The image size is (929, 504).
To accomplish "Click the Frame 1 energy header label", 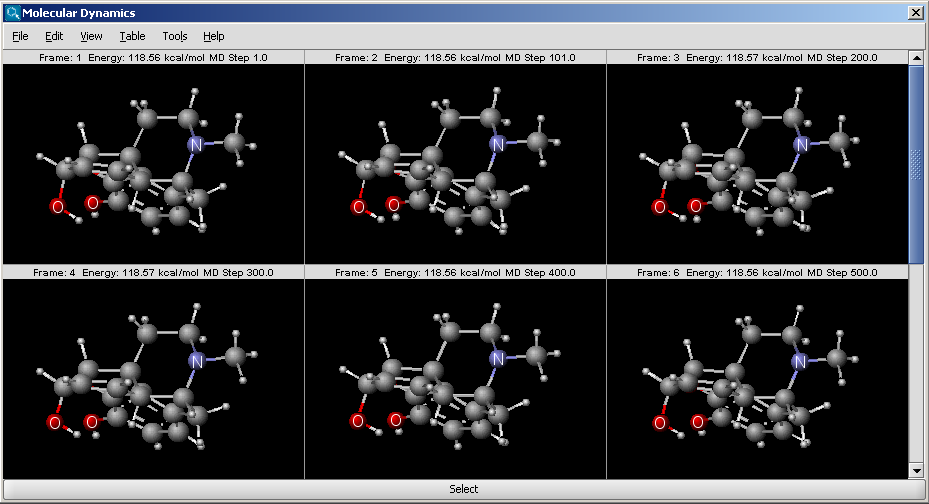I will [x=153, y=58].
